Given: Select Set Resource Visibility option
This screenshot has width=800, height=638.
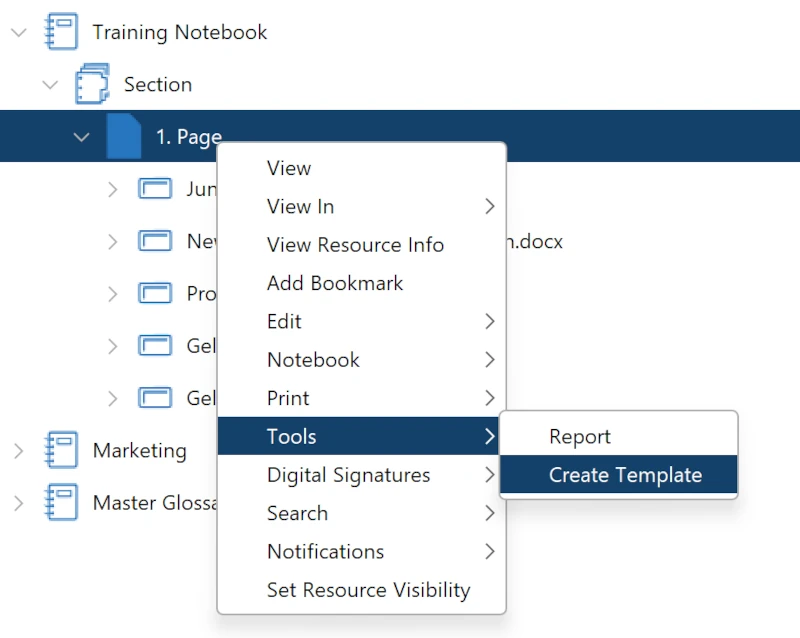Looking at the screenshot, I should (362, 590).
